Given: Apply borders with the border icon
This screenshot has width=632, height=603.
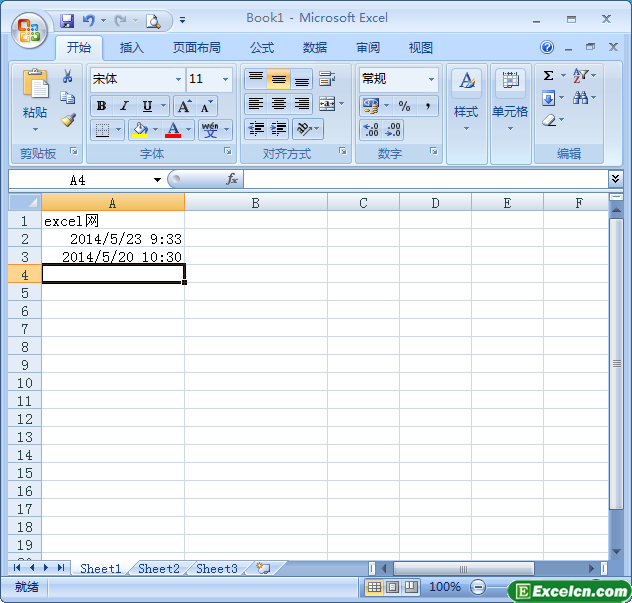Looking at the screenshot, I should [x=102, y=129].
